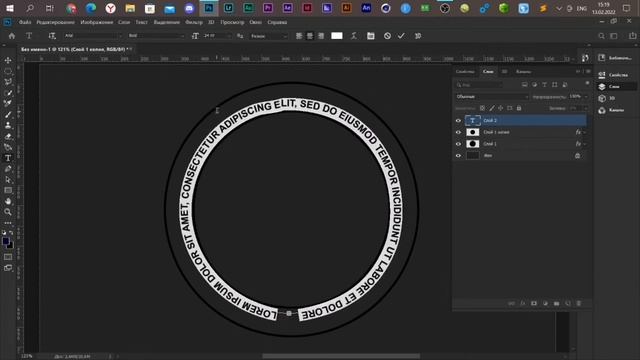Open the Свойства panel from side dock
The width and height of the screenshot is (640, 360).
tap(614, 75)
